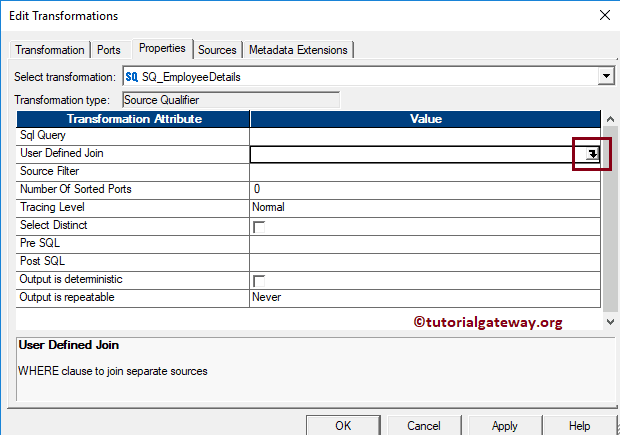The width and height of the screenshot is (620, 435).
Task: Open the Metadata Extensions tab
Action: tap(297, 50)
